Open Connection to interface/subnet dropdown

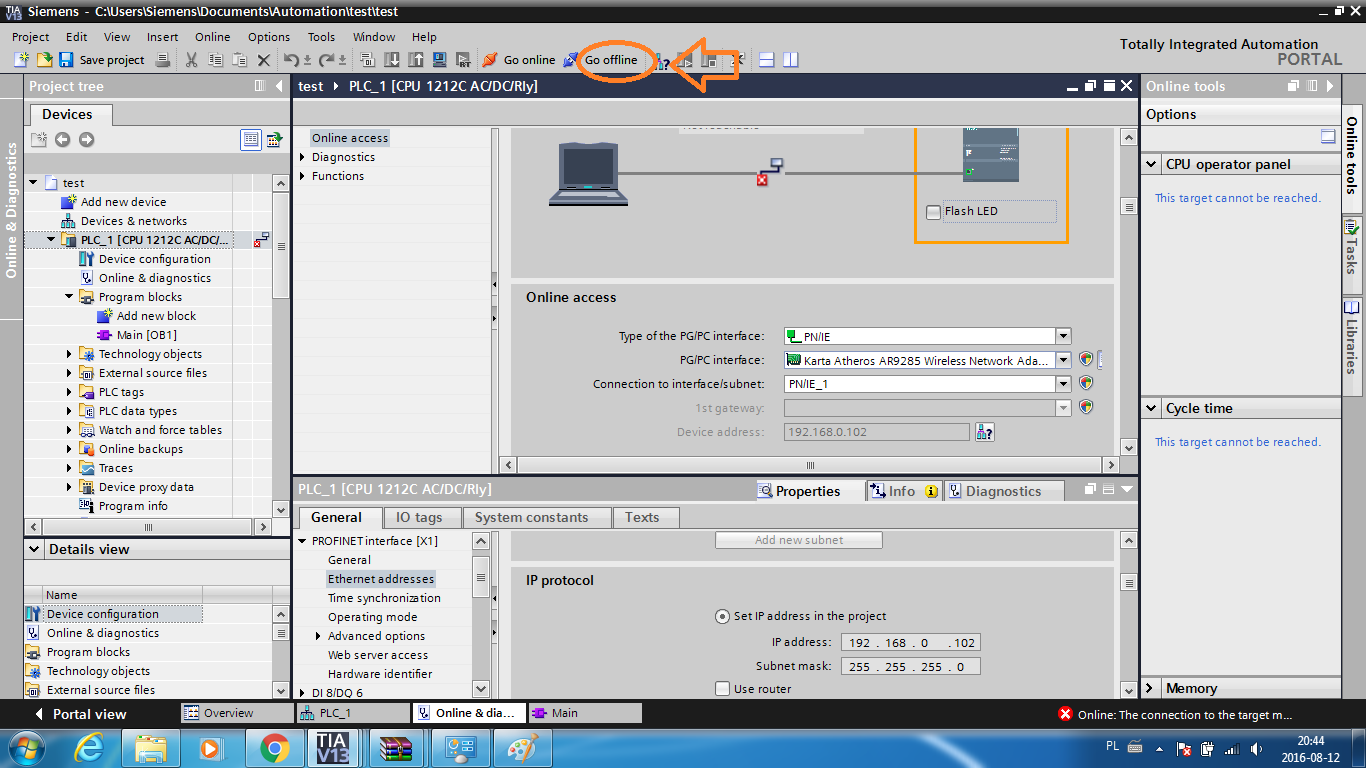1064,384
